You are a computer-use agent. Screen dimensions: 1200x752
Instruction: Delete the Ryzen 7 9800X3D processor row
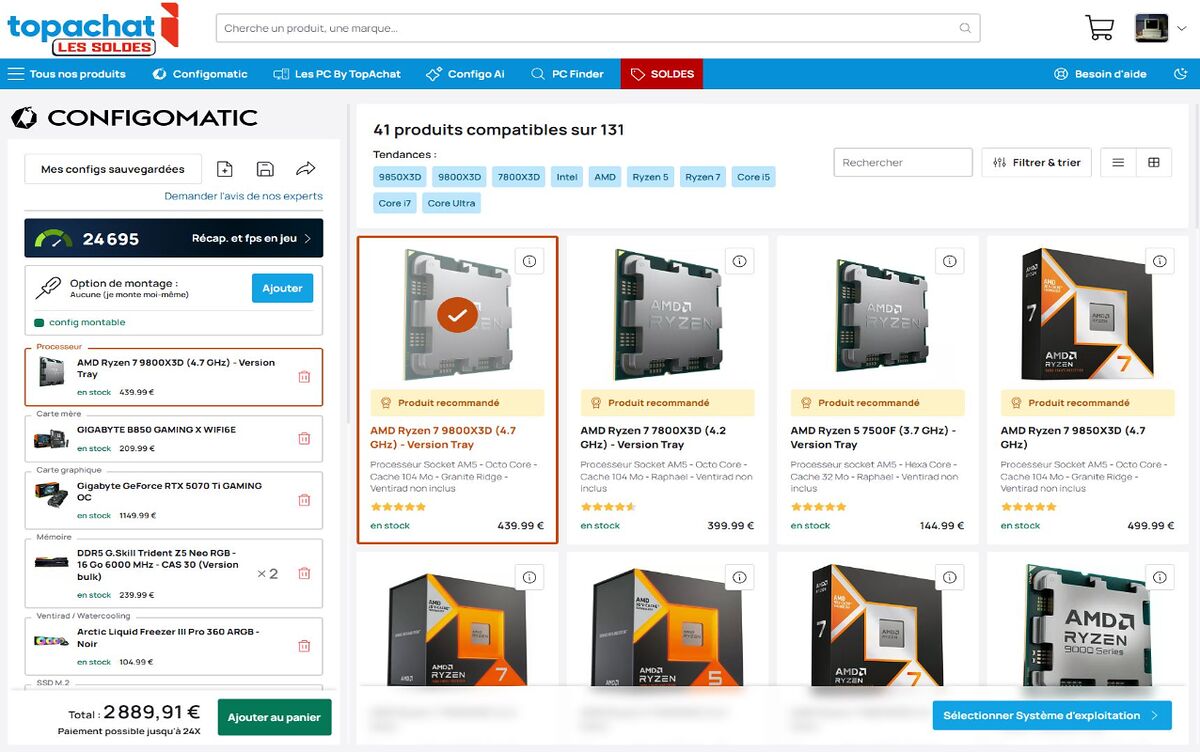[304, 377]
